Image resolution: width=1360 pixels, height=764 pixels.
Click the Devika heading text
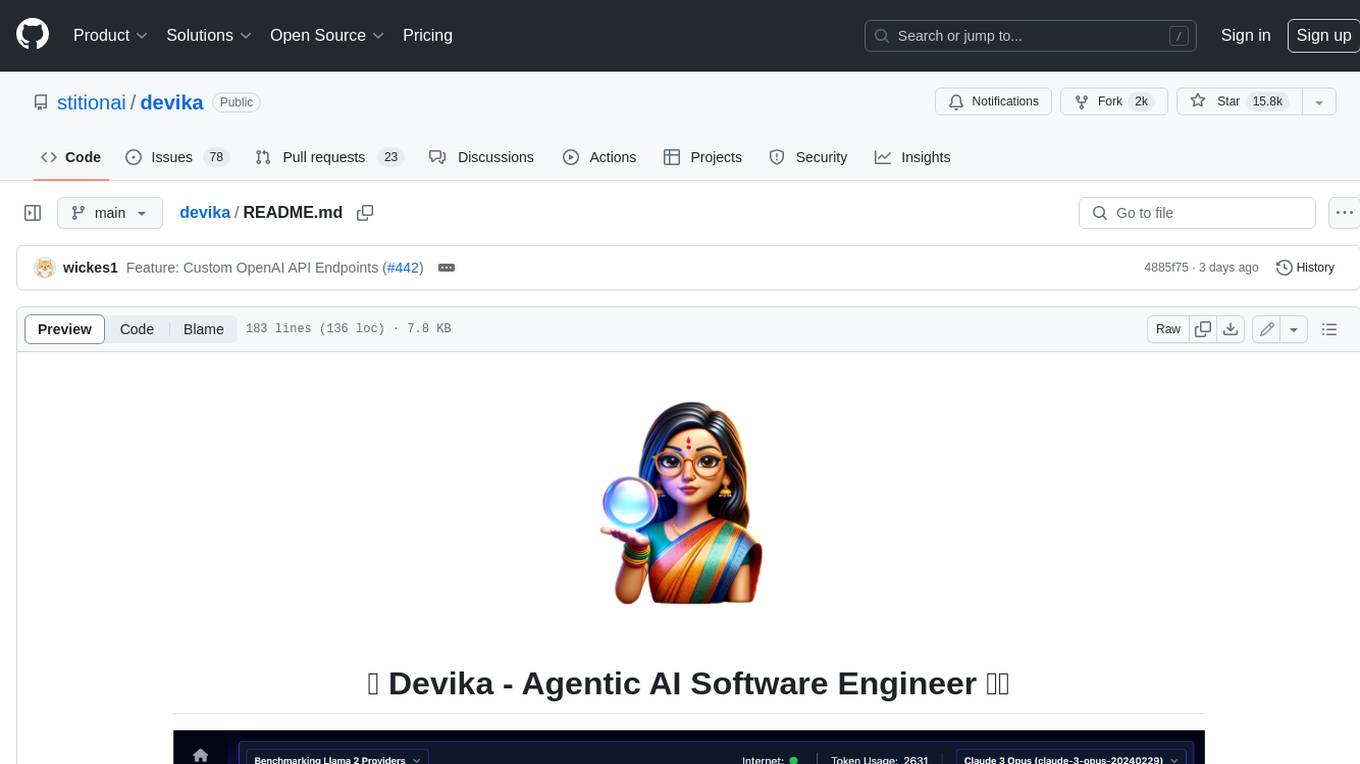pyautogui.click(x=688, y=683)
